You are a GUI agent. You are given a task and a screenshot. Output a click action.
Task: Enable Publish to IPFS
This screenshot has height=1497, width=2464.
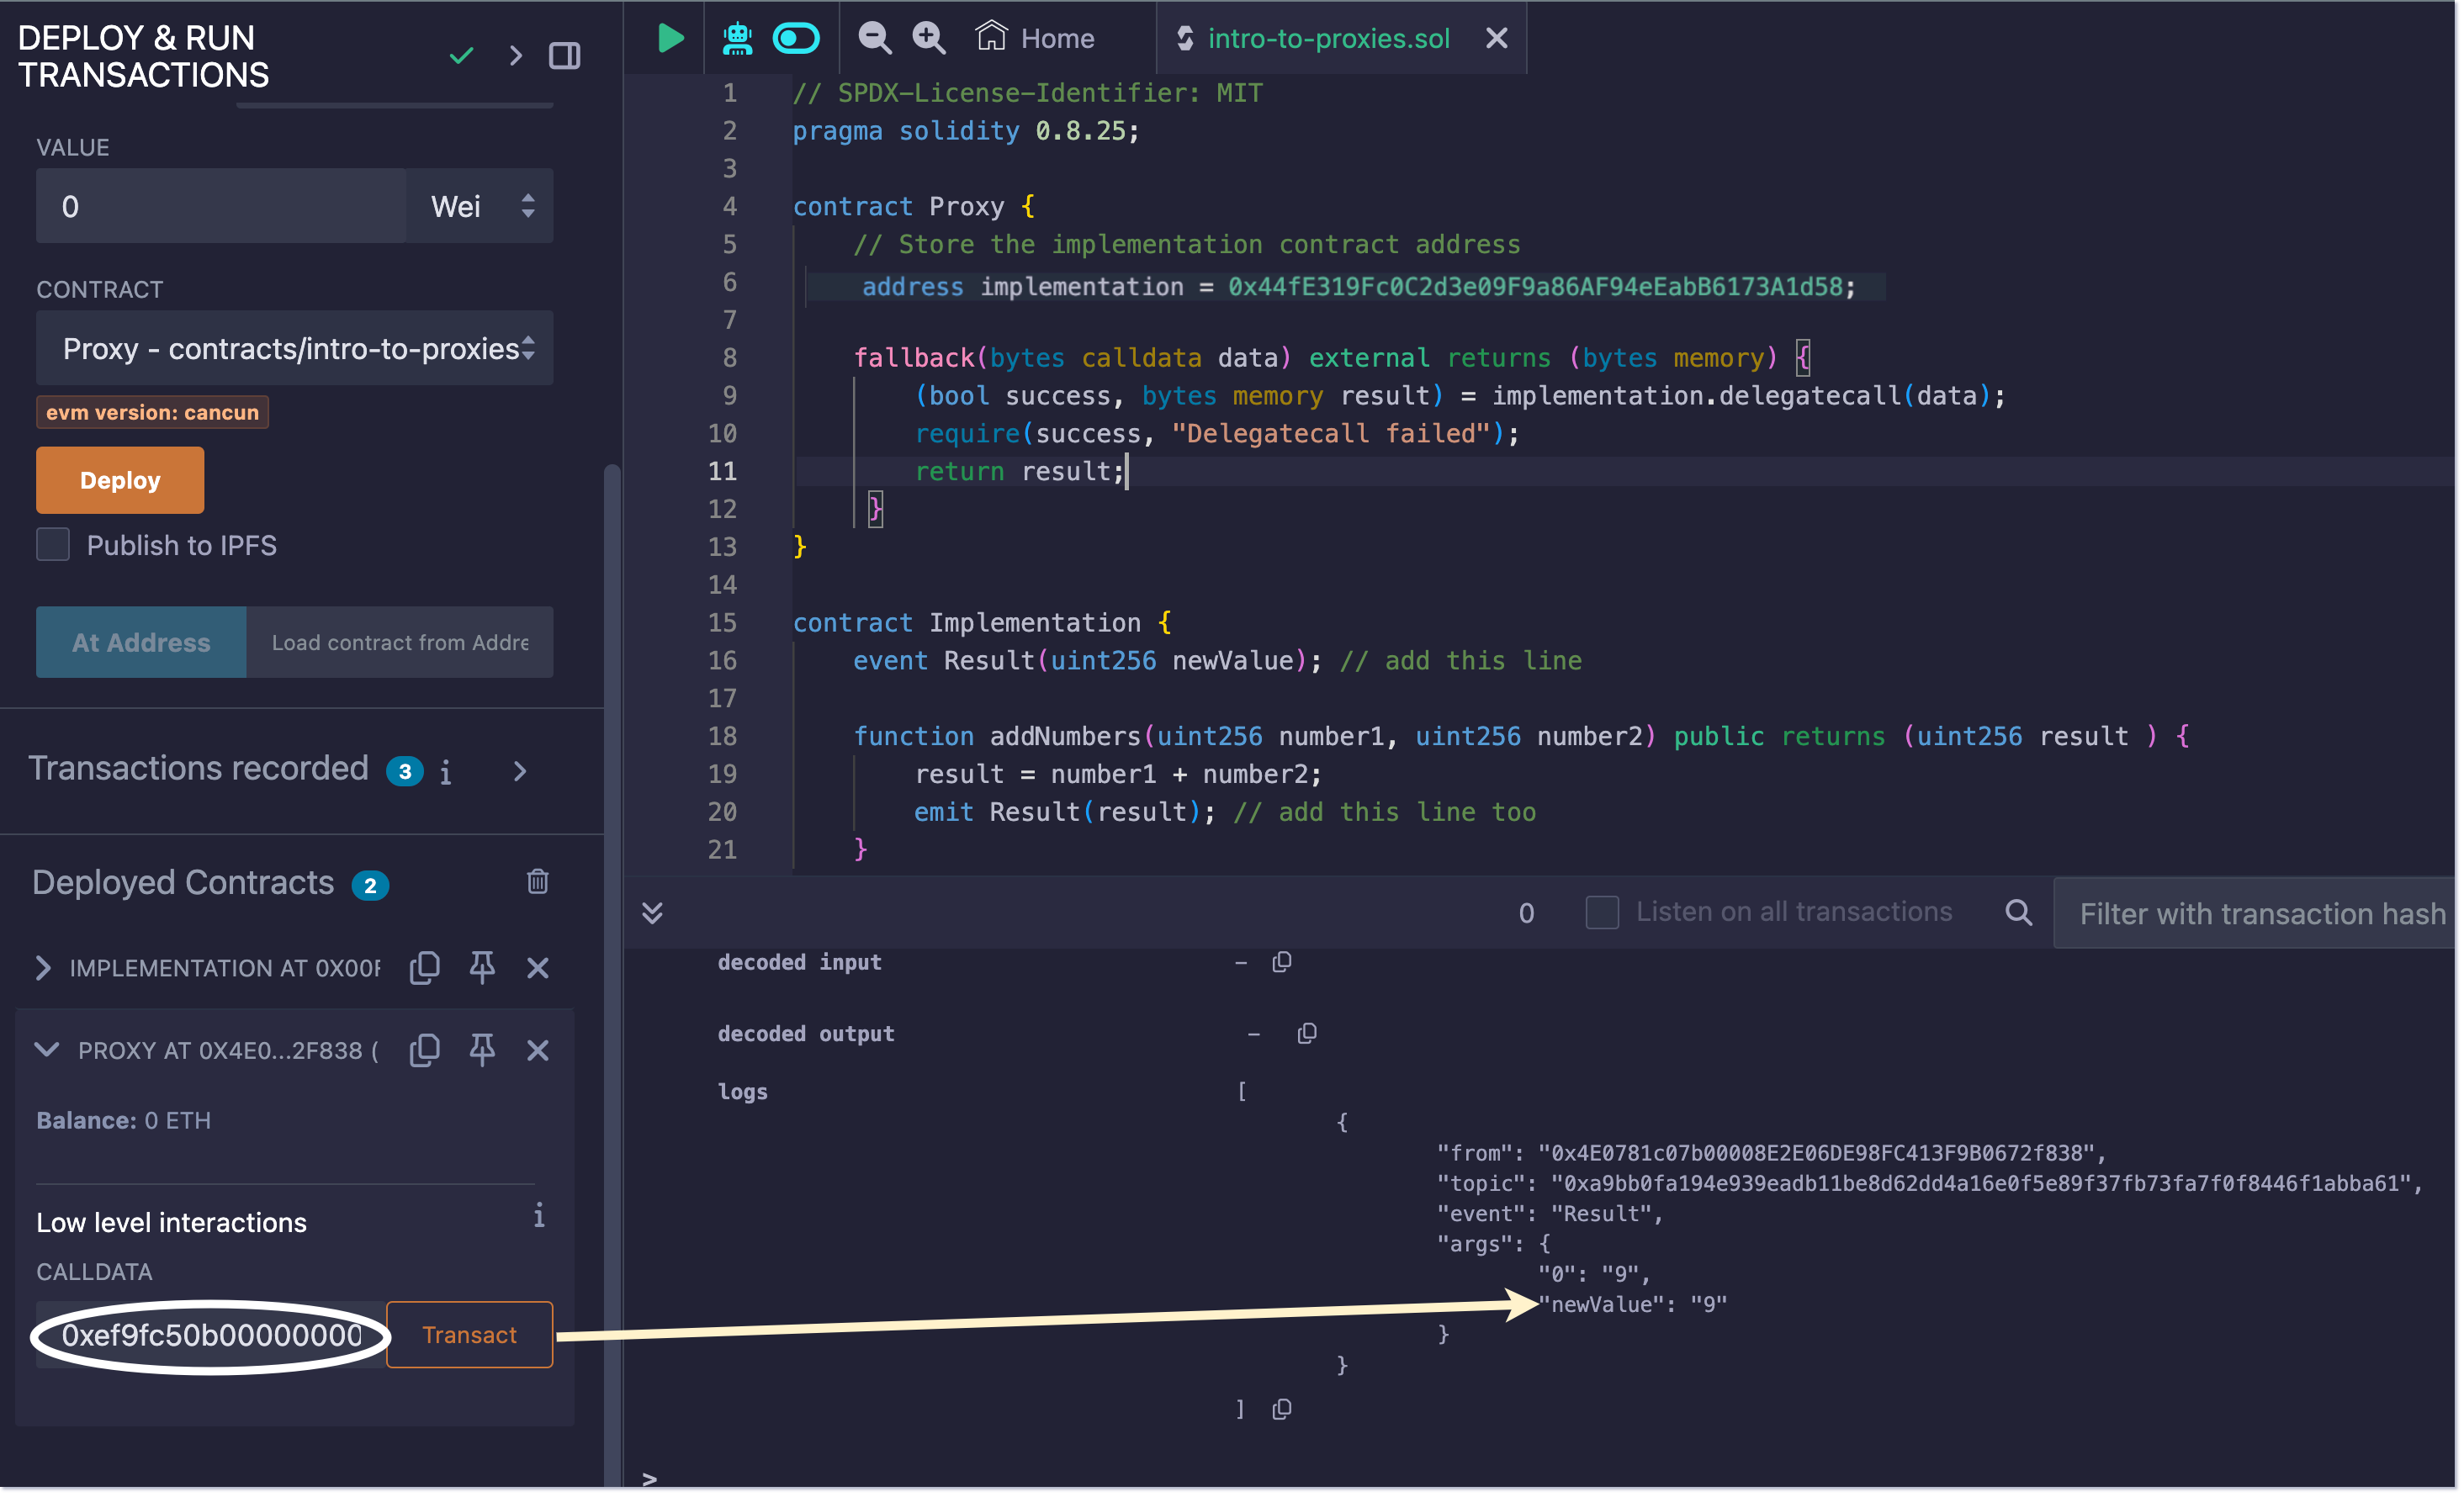52,544
